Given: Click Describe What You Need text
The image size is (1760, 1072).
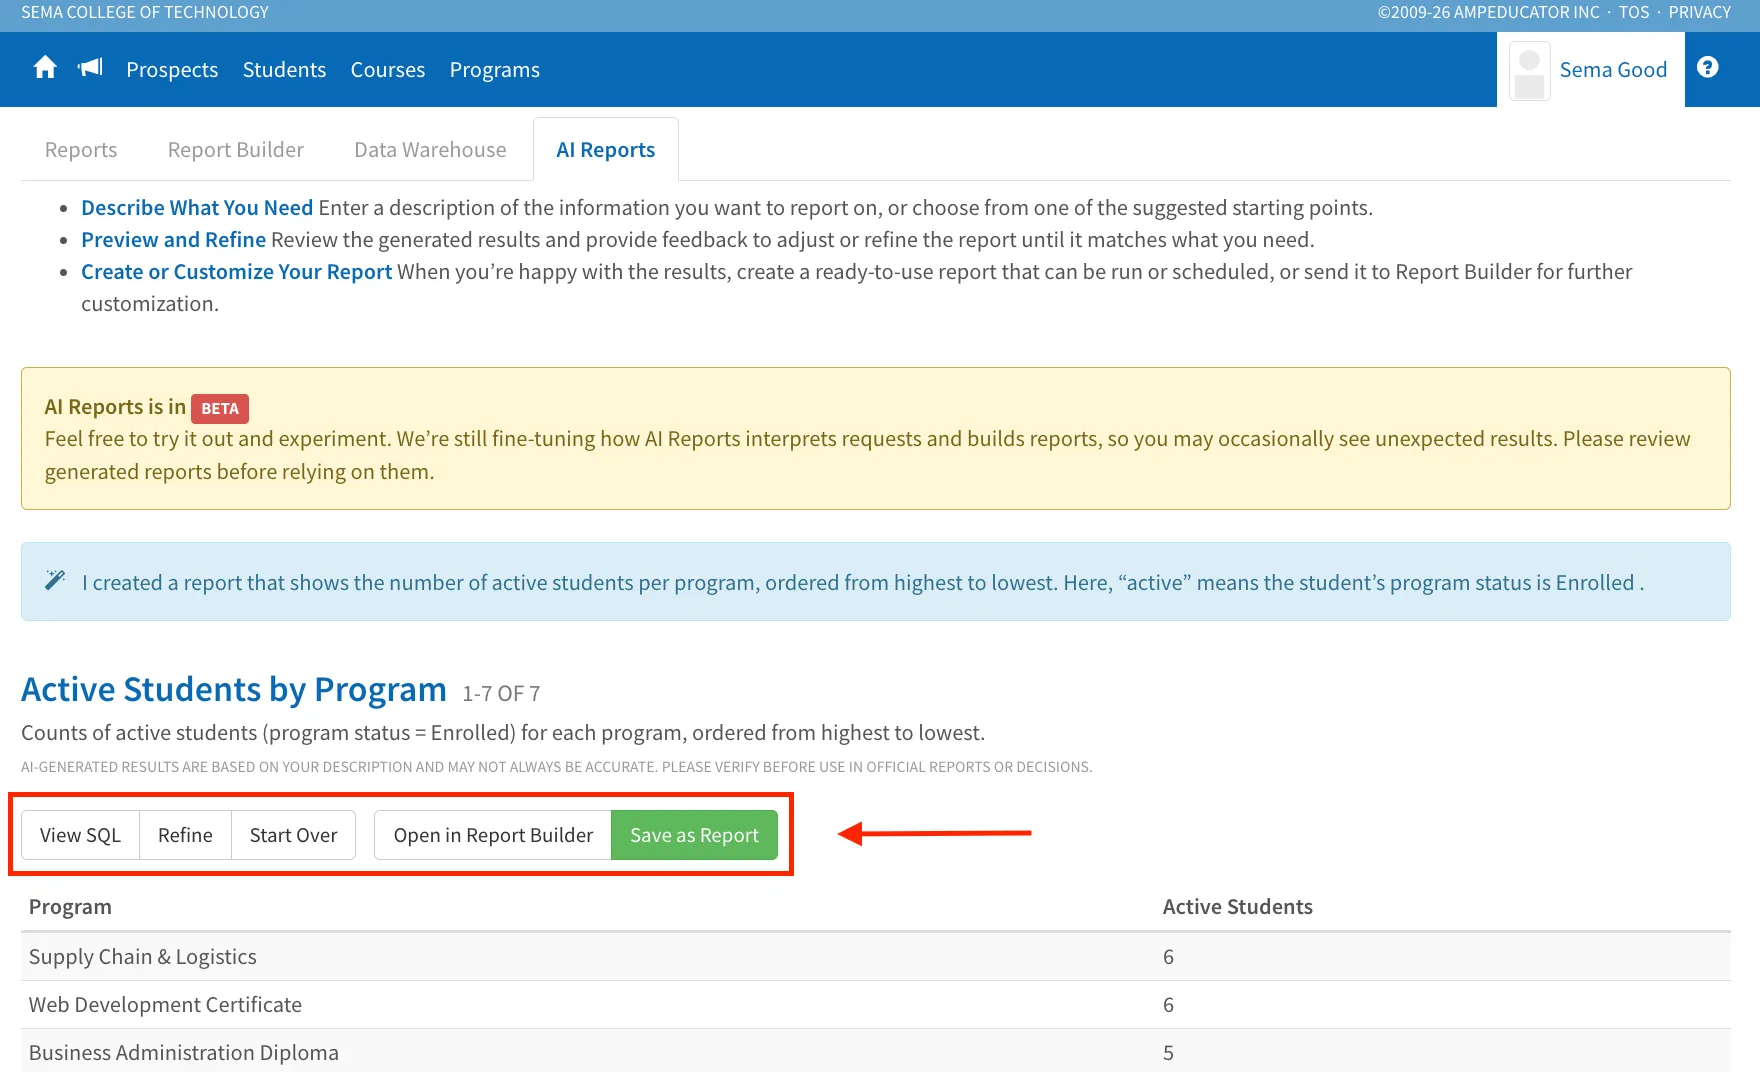Looking at the screenshot, I should coord(197,208).
